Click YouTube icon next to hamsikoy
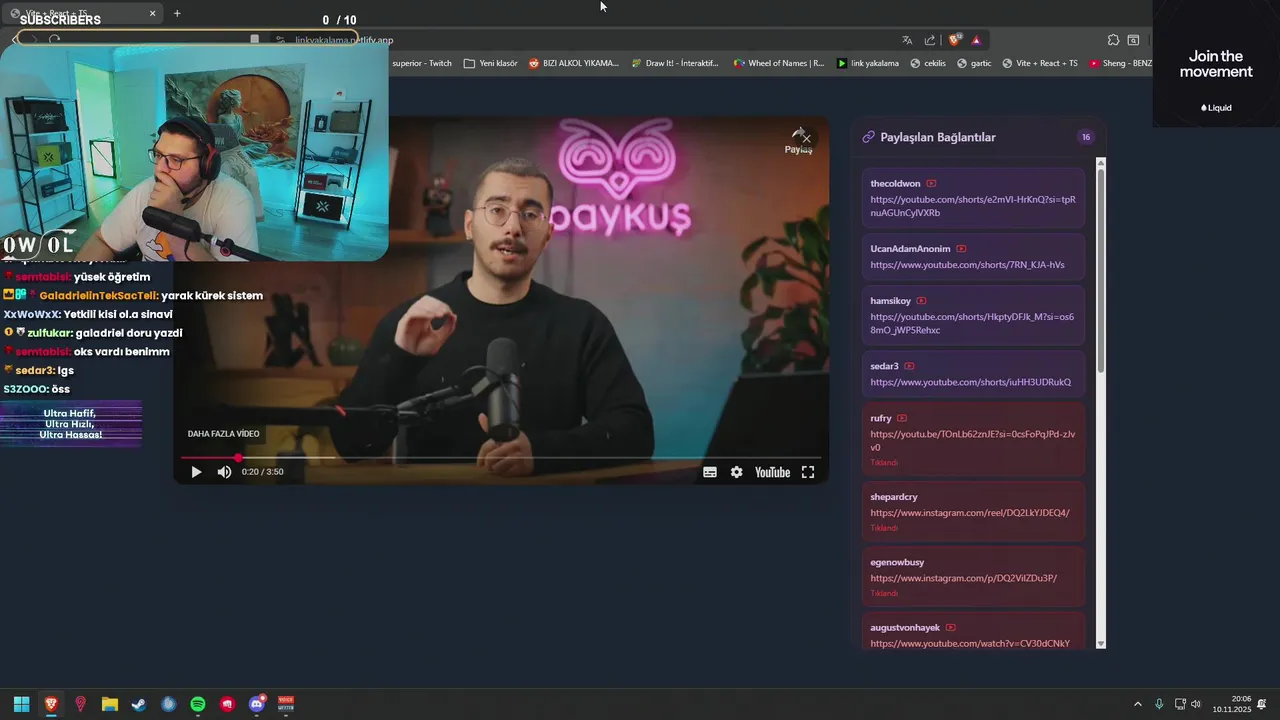This screenshot has width=1280, height=720. 921,301
